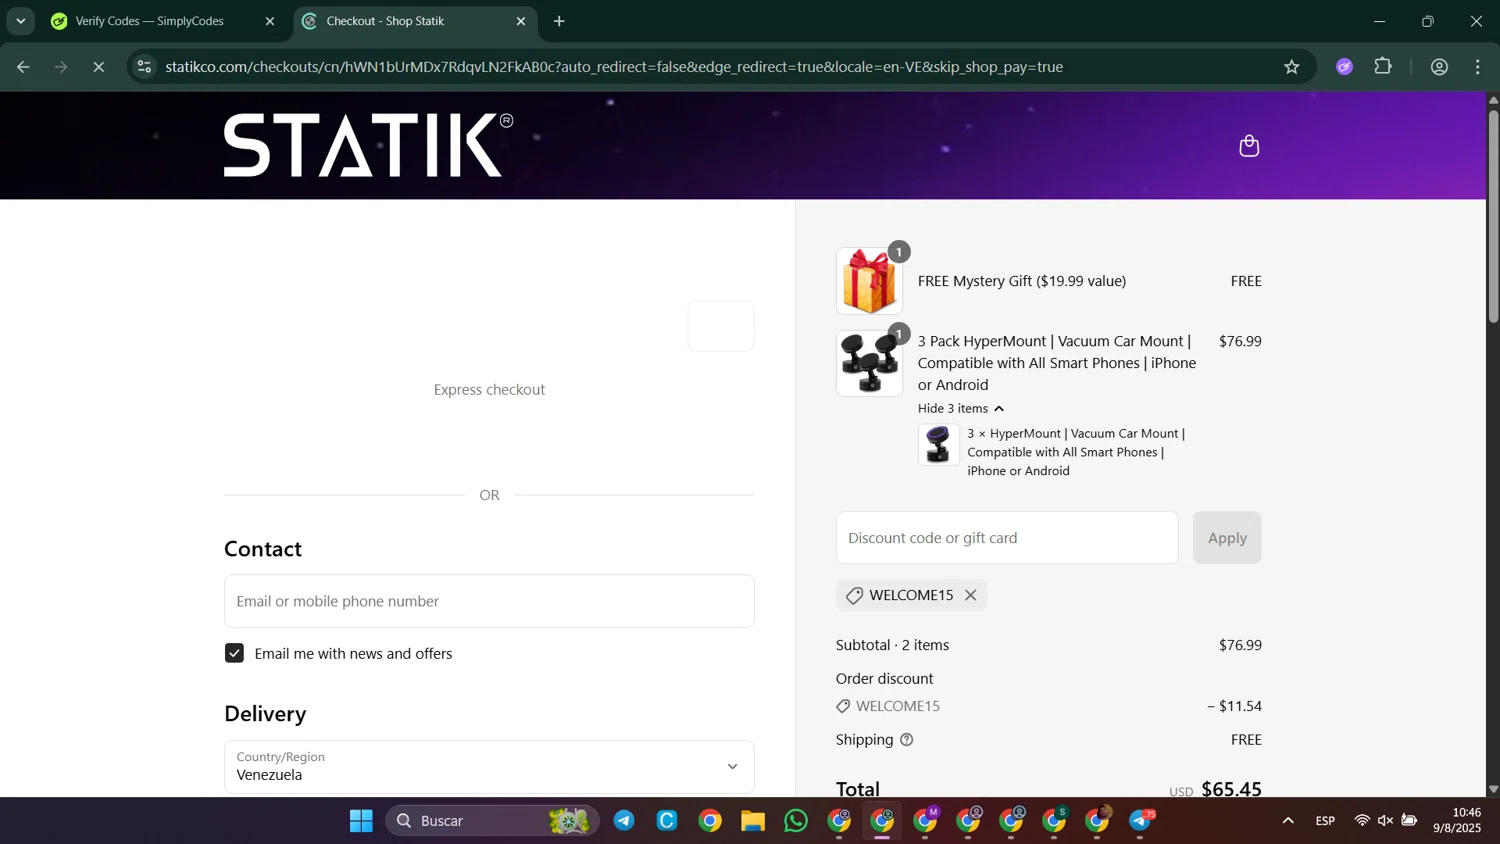This screenshot has width=1500, height=844.
Task: Stop loading the page
Action: click(98, 67)
